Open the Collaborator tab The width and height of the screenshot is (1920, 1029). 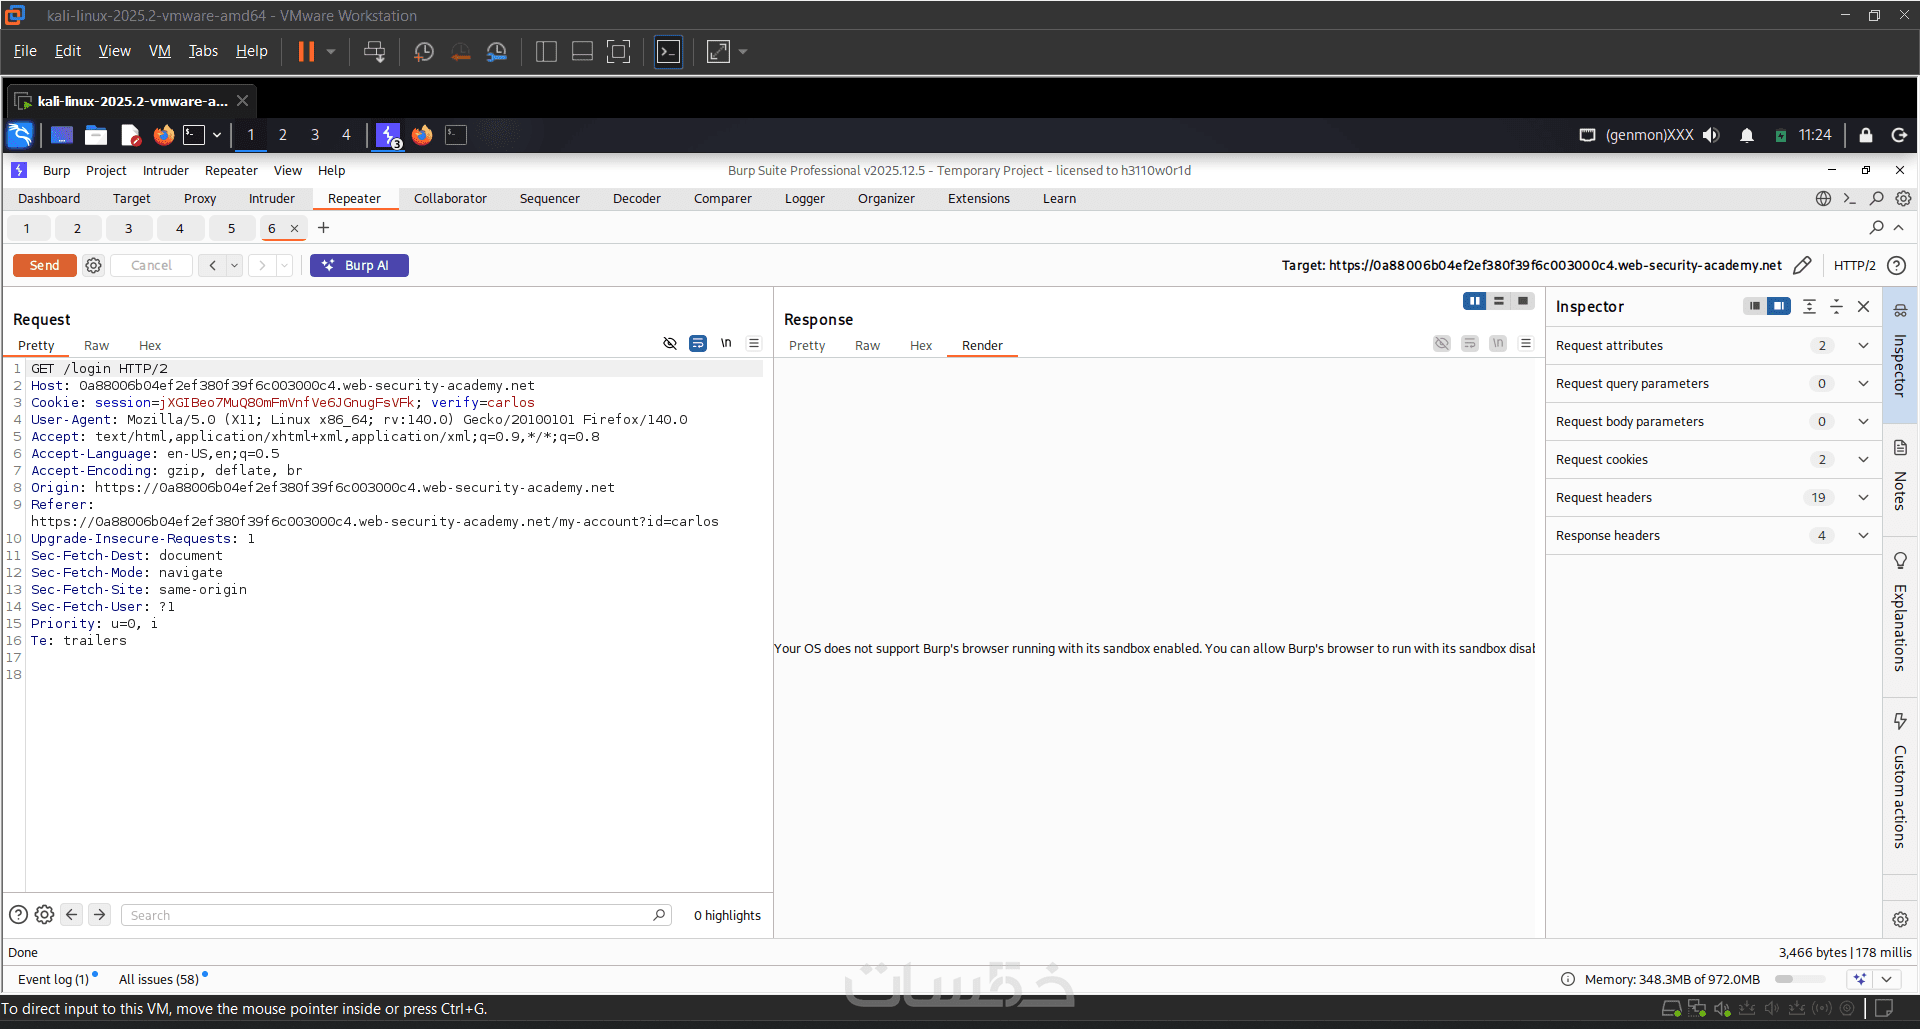pyautogui.click(x=450, y=199)
